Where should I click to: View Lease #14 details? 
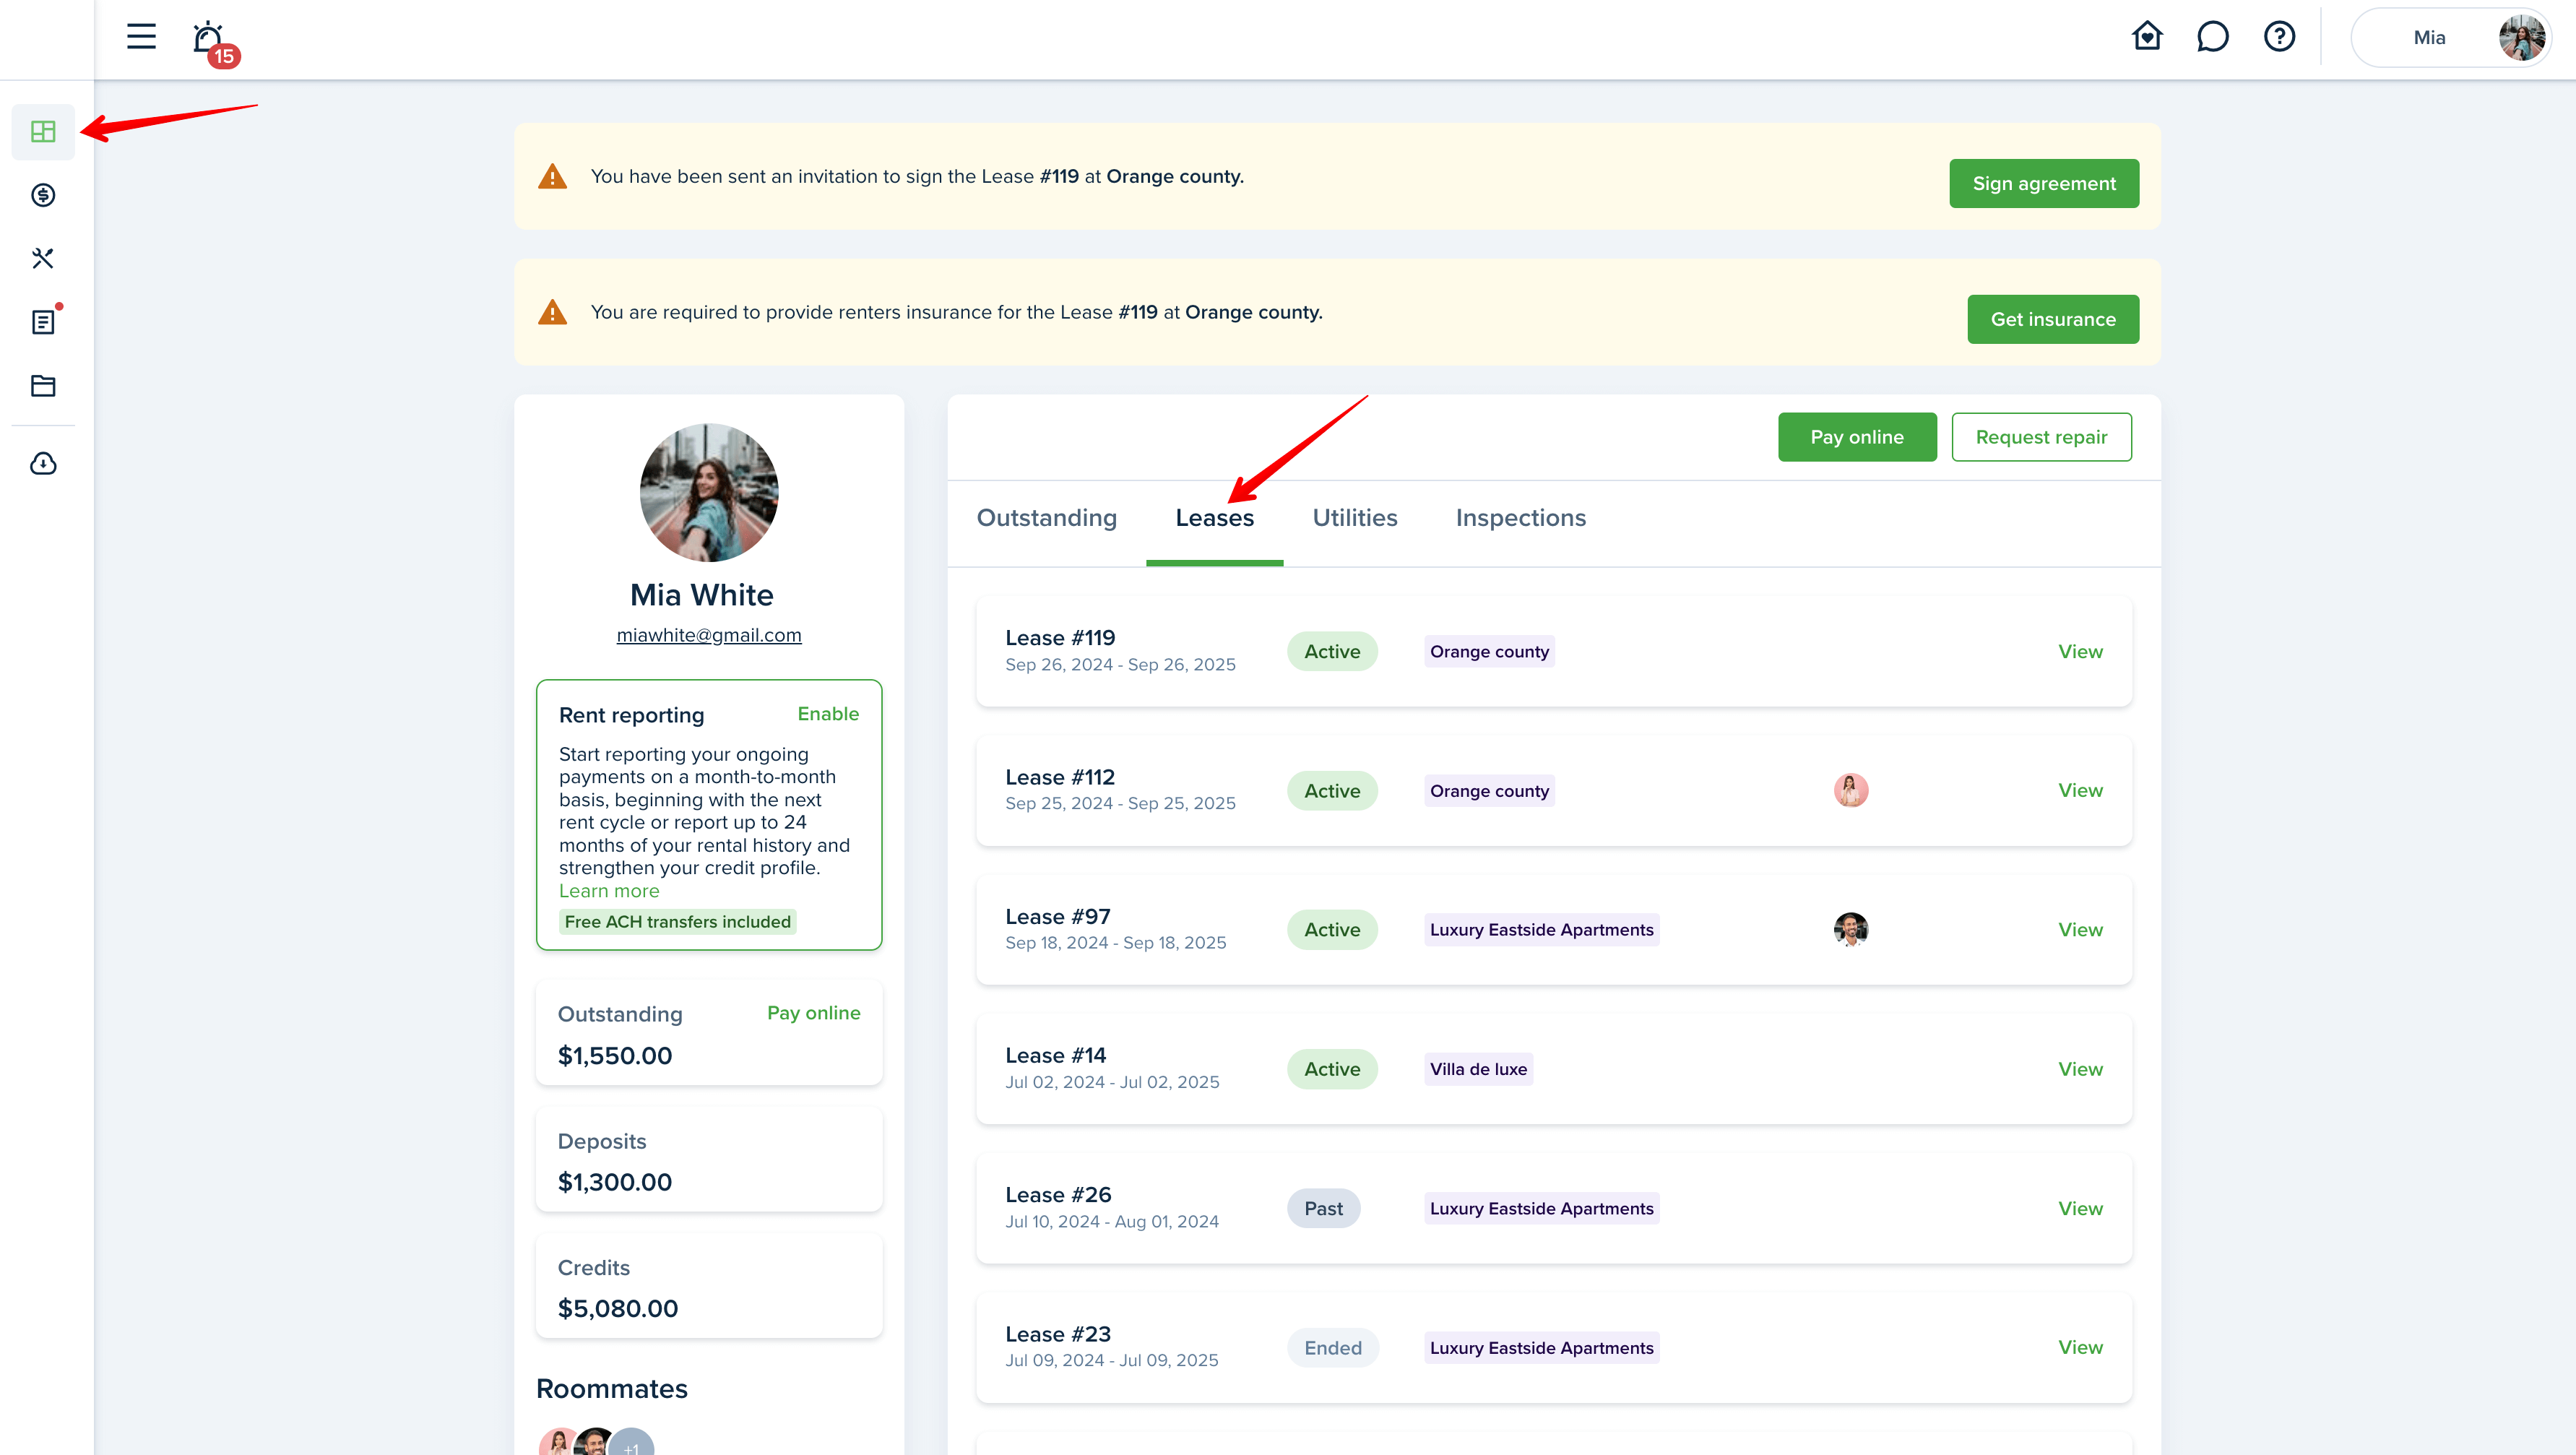click(2080, 1070)
